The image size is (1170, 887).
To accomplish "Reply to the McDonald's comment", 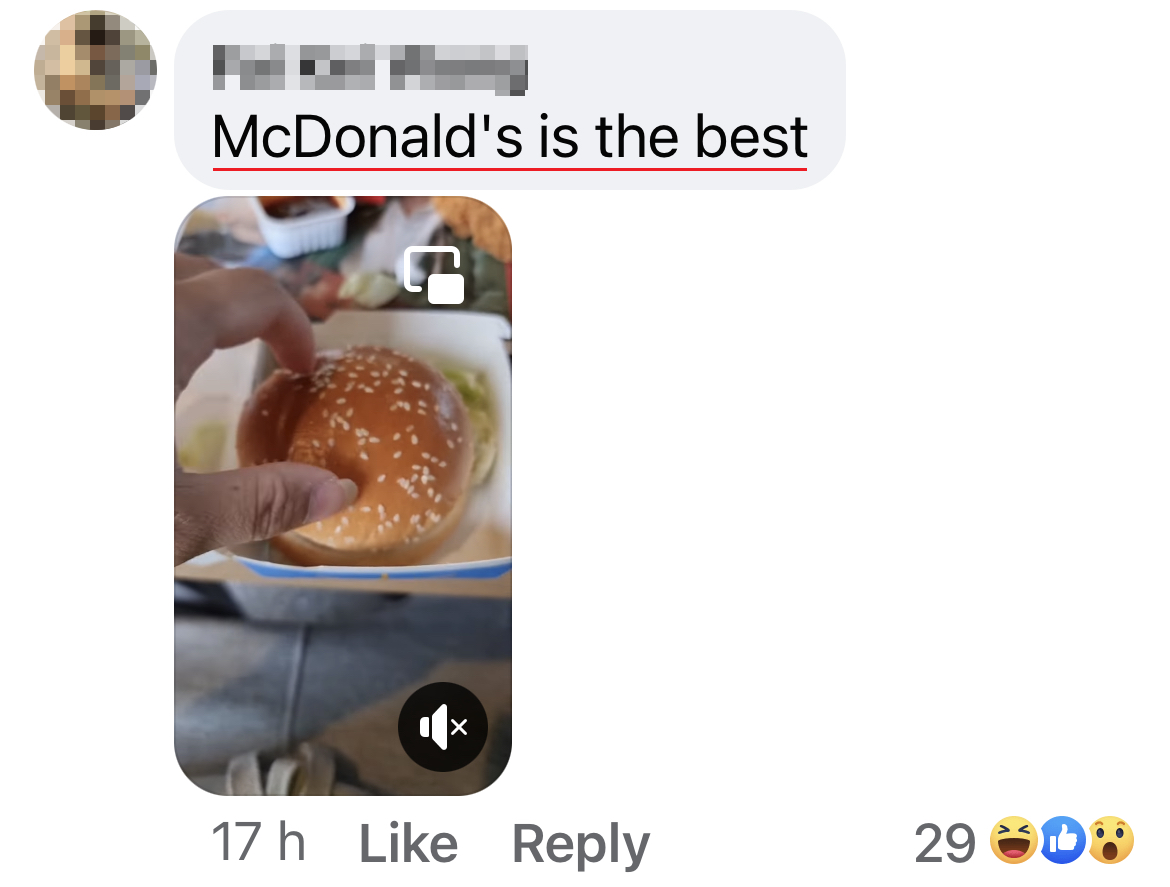I will (581, 845).
